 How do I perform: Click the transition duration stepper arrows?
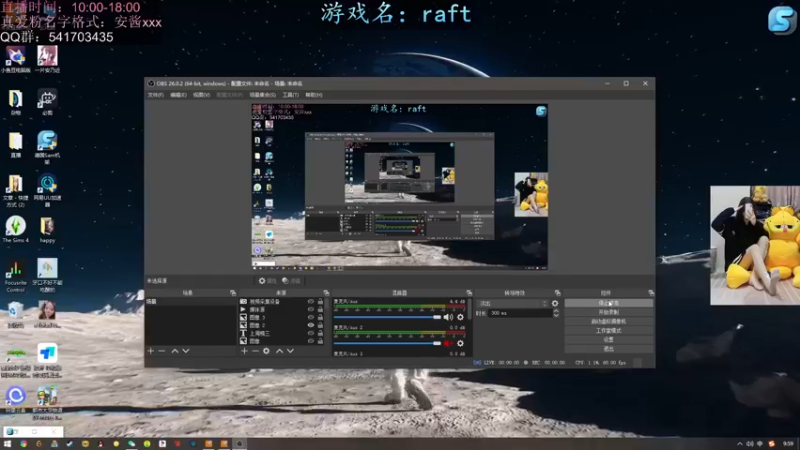[556, 313]
